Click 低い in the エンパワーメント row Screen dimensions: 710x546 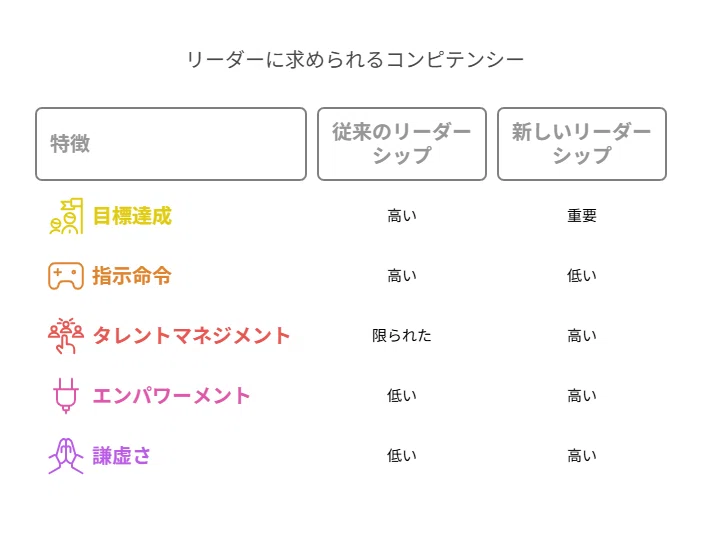(402, 396)
